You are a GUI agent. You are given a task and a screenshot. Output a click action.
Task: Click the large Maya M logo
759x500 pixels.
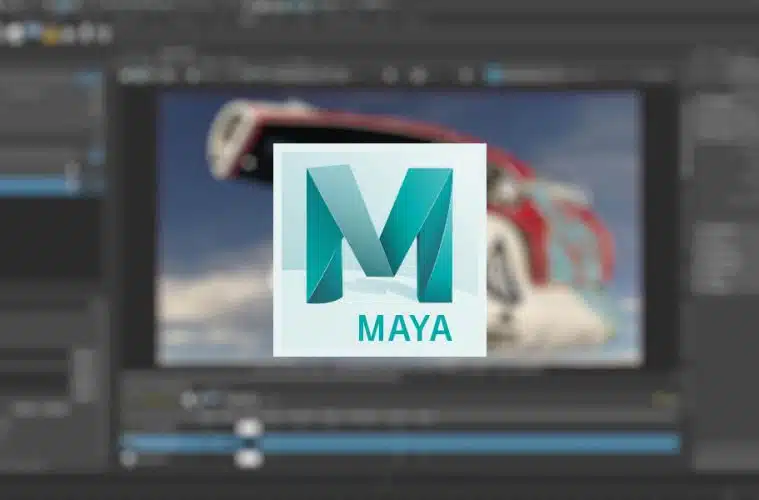pos(379,233)
